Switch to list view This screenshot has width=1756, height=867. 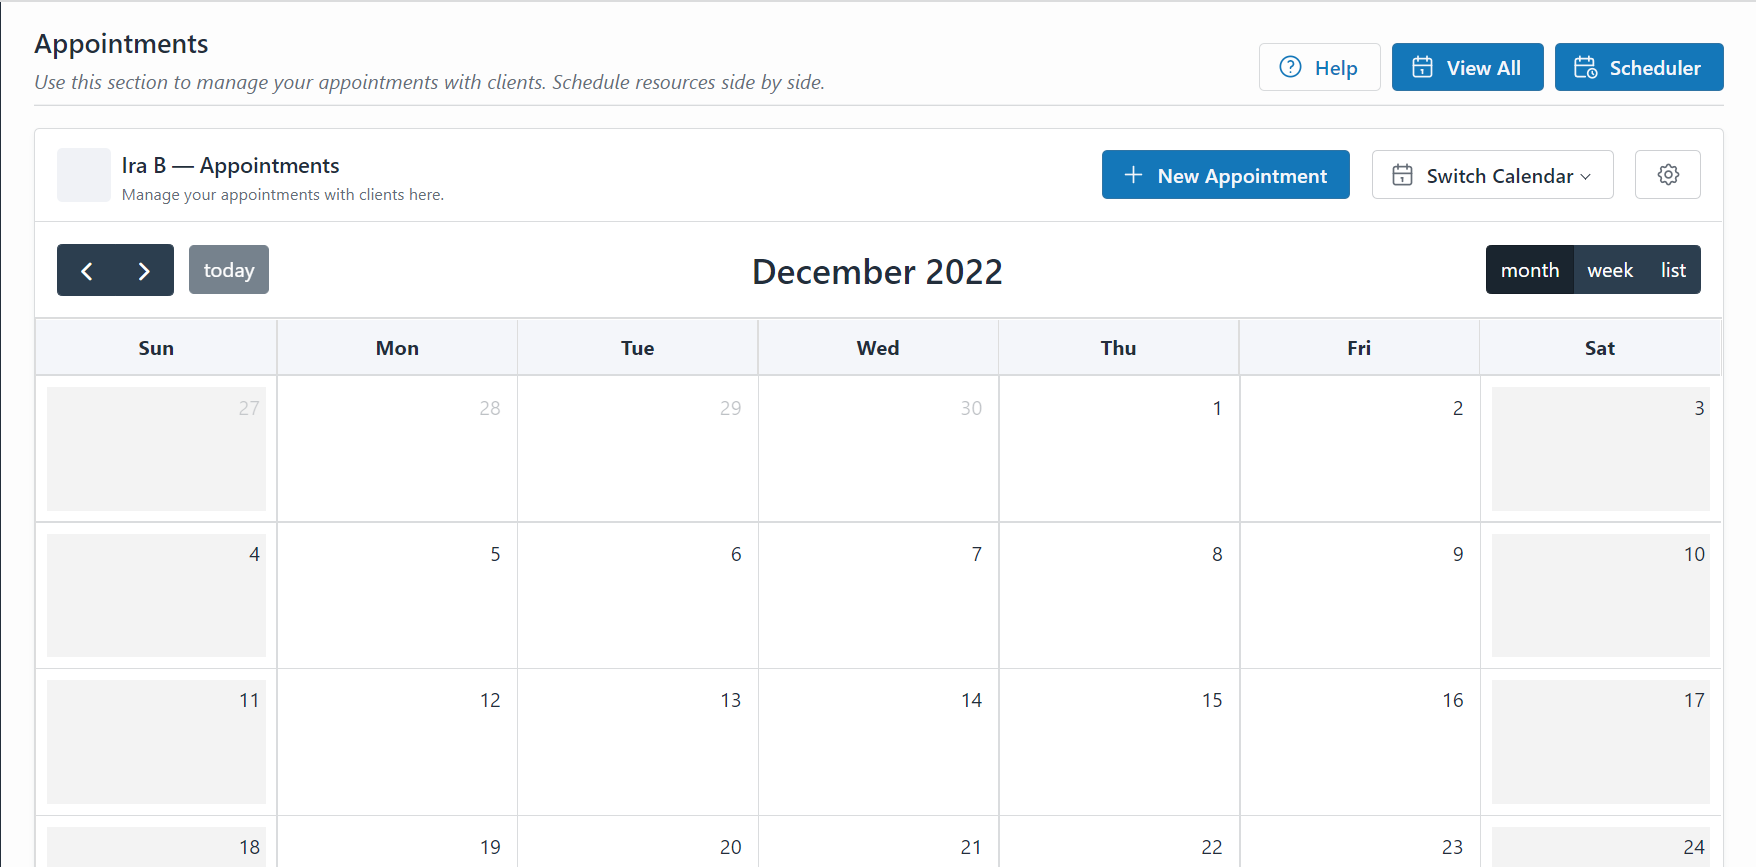click(x=1672, y=269)
